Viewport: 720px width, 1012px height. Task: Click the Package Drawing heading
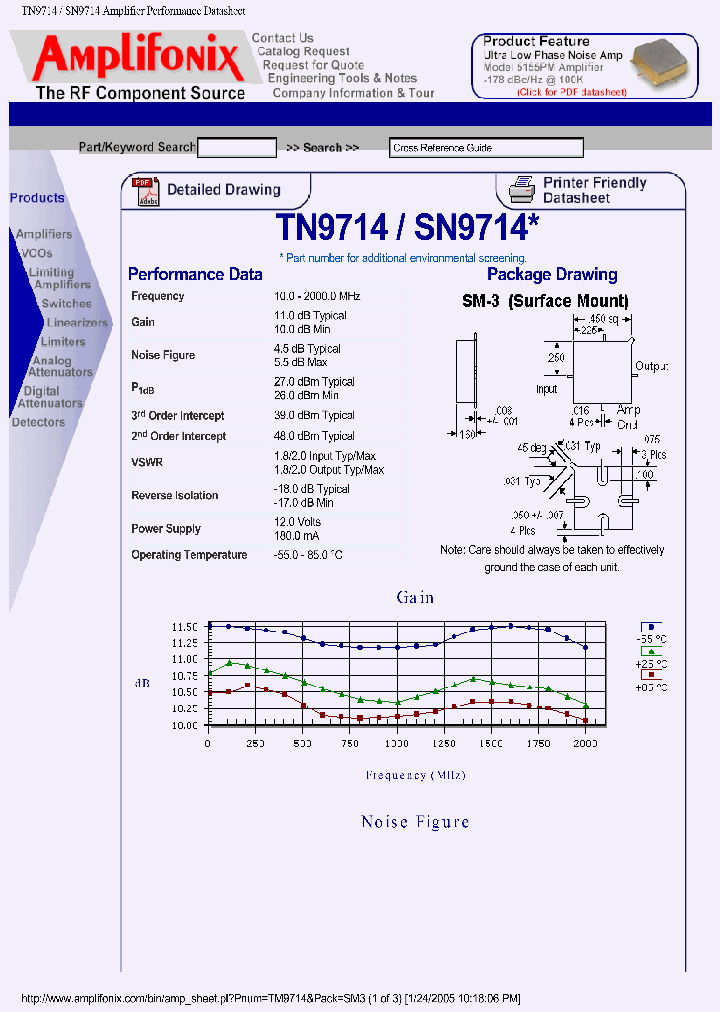pyautogui.click(x=552, y=274)
